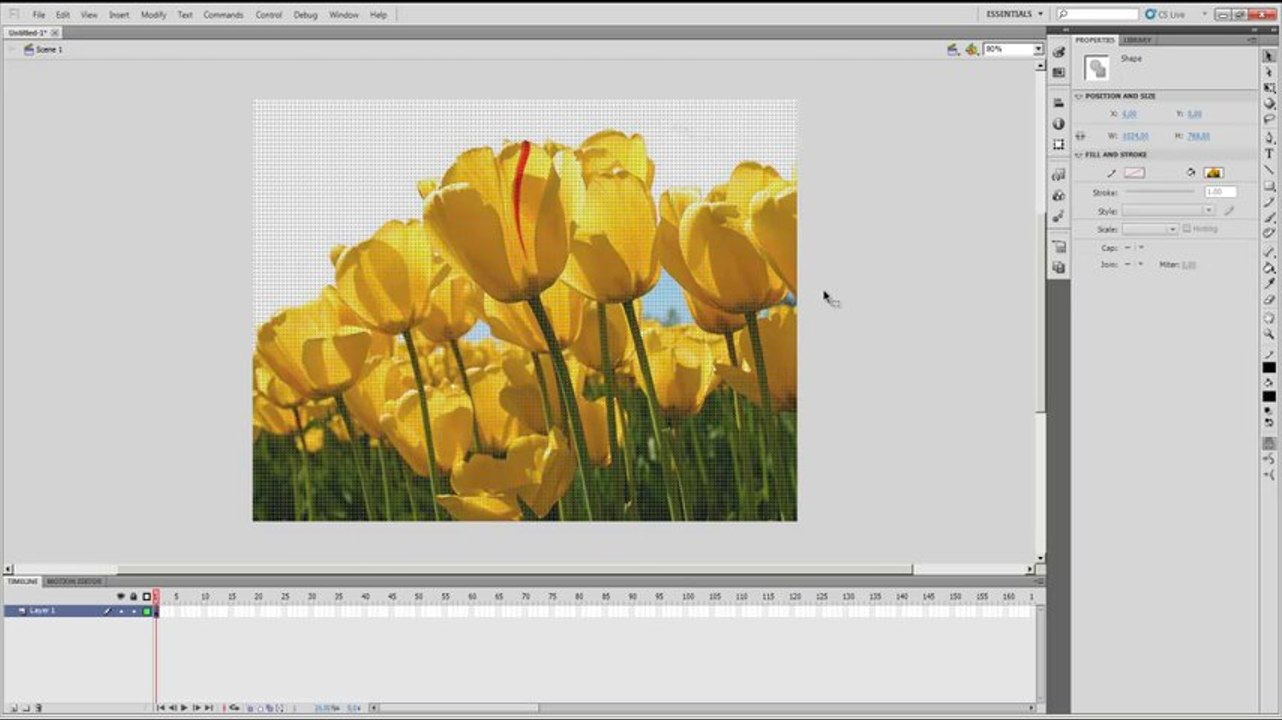
Task: Adjust the Stroke thickness slider
Action: pos(1159,192)
